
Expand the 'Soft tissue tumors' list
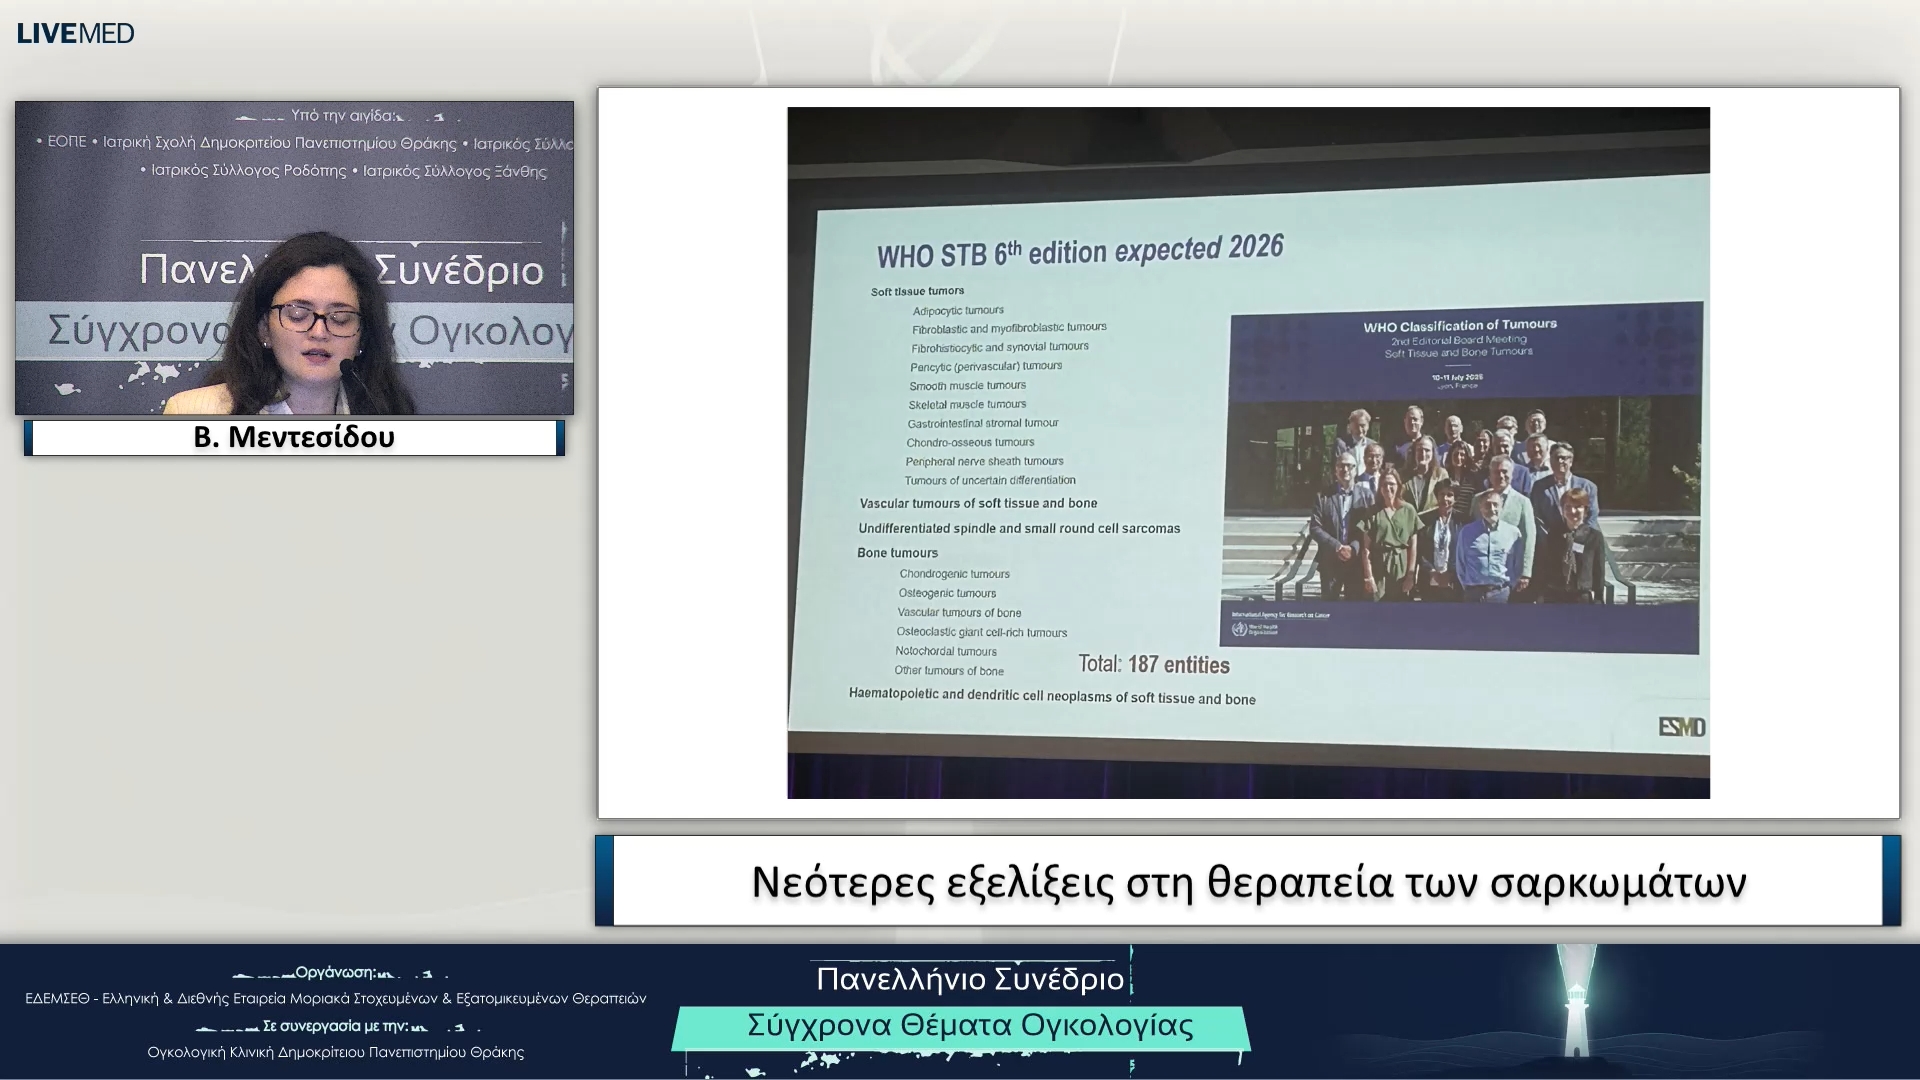[x=917, y=290]
